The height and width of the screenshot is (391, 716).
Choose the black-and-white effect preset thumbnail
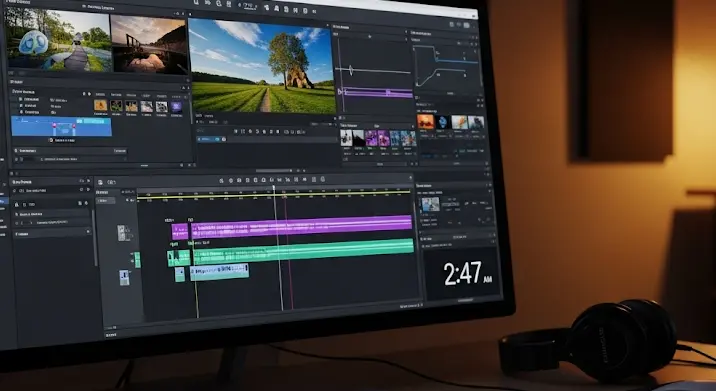coord(346,137)
